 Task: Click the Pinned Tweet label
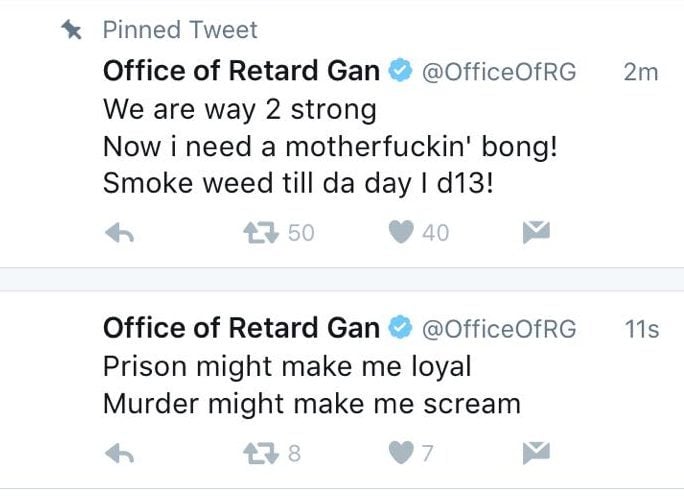coord(180,30)
